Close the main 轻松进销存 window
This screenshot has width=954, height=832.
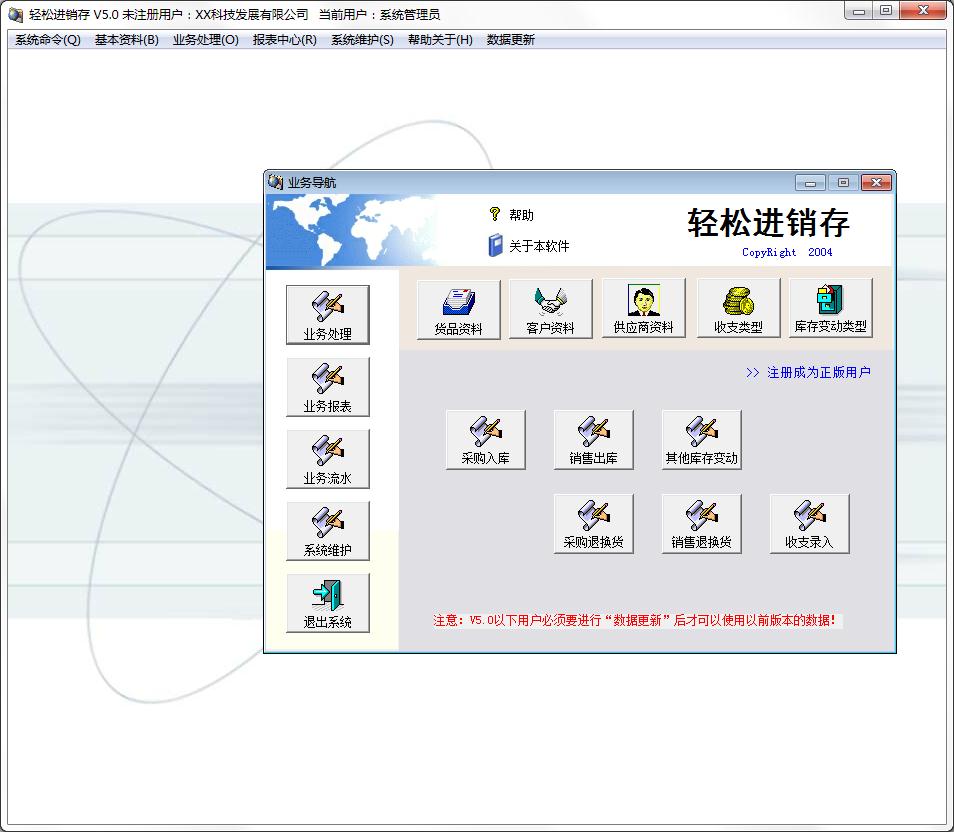click(922, 10)
